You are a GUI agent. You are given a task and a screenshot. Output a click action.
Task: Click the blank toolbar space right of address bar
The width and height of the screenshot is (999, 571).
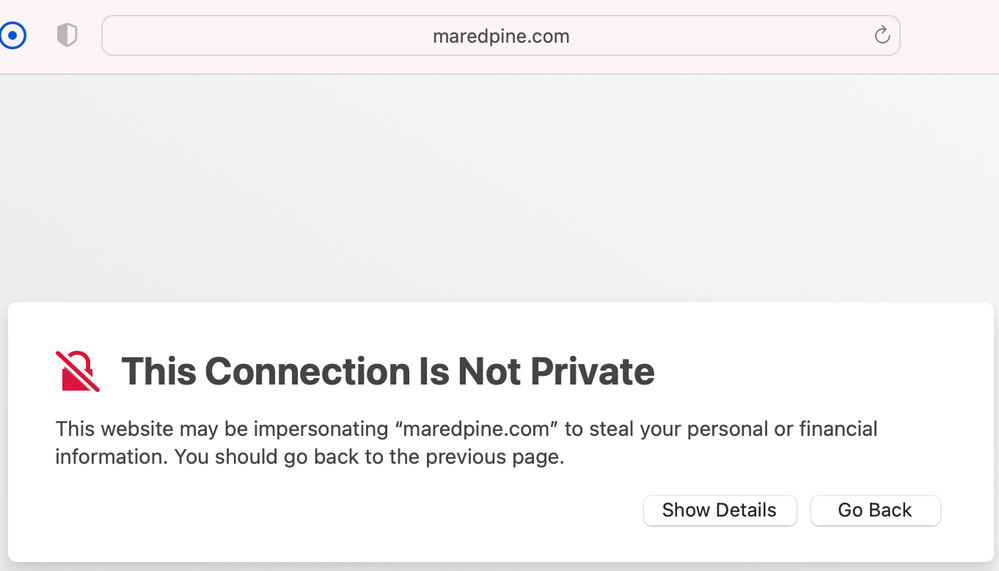click(950, 36)
